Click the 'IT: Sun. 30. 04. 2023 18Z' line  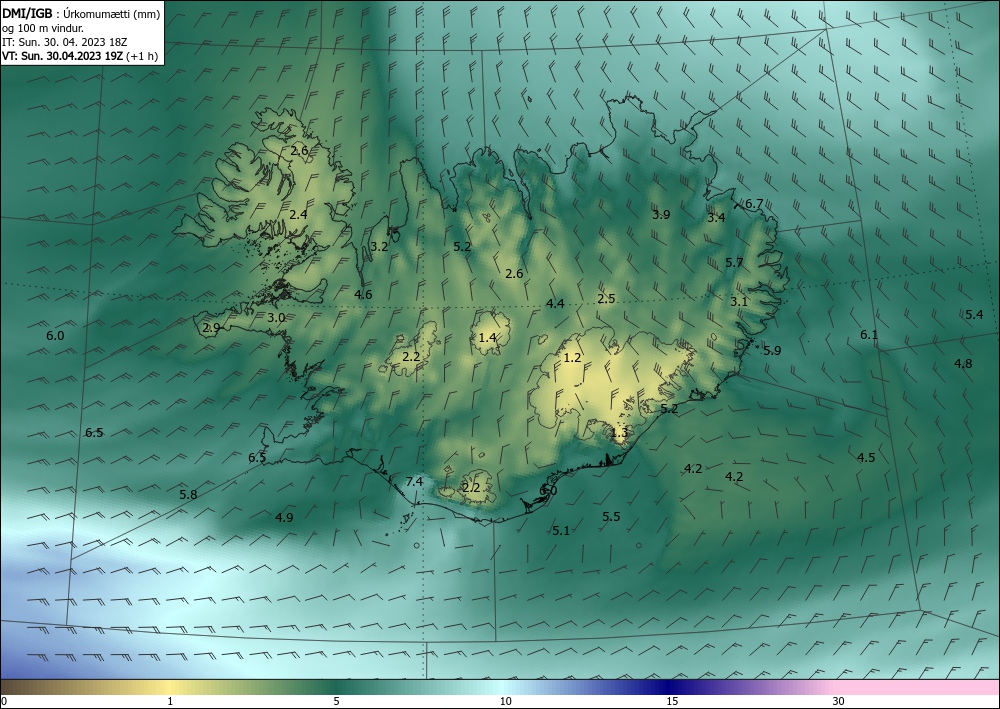[64, 42]
